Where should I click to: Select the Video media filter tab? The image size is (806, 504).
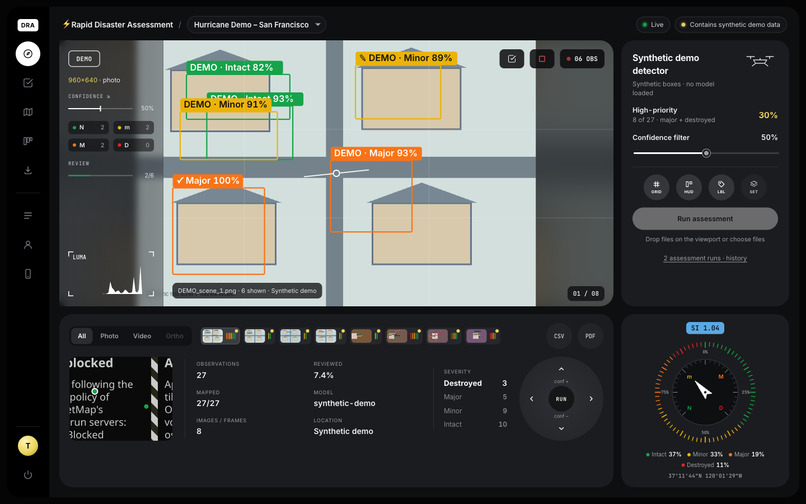pos(142,336)
